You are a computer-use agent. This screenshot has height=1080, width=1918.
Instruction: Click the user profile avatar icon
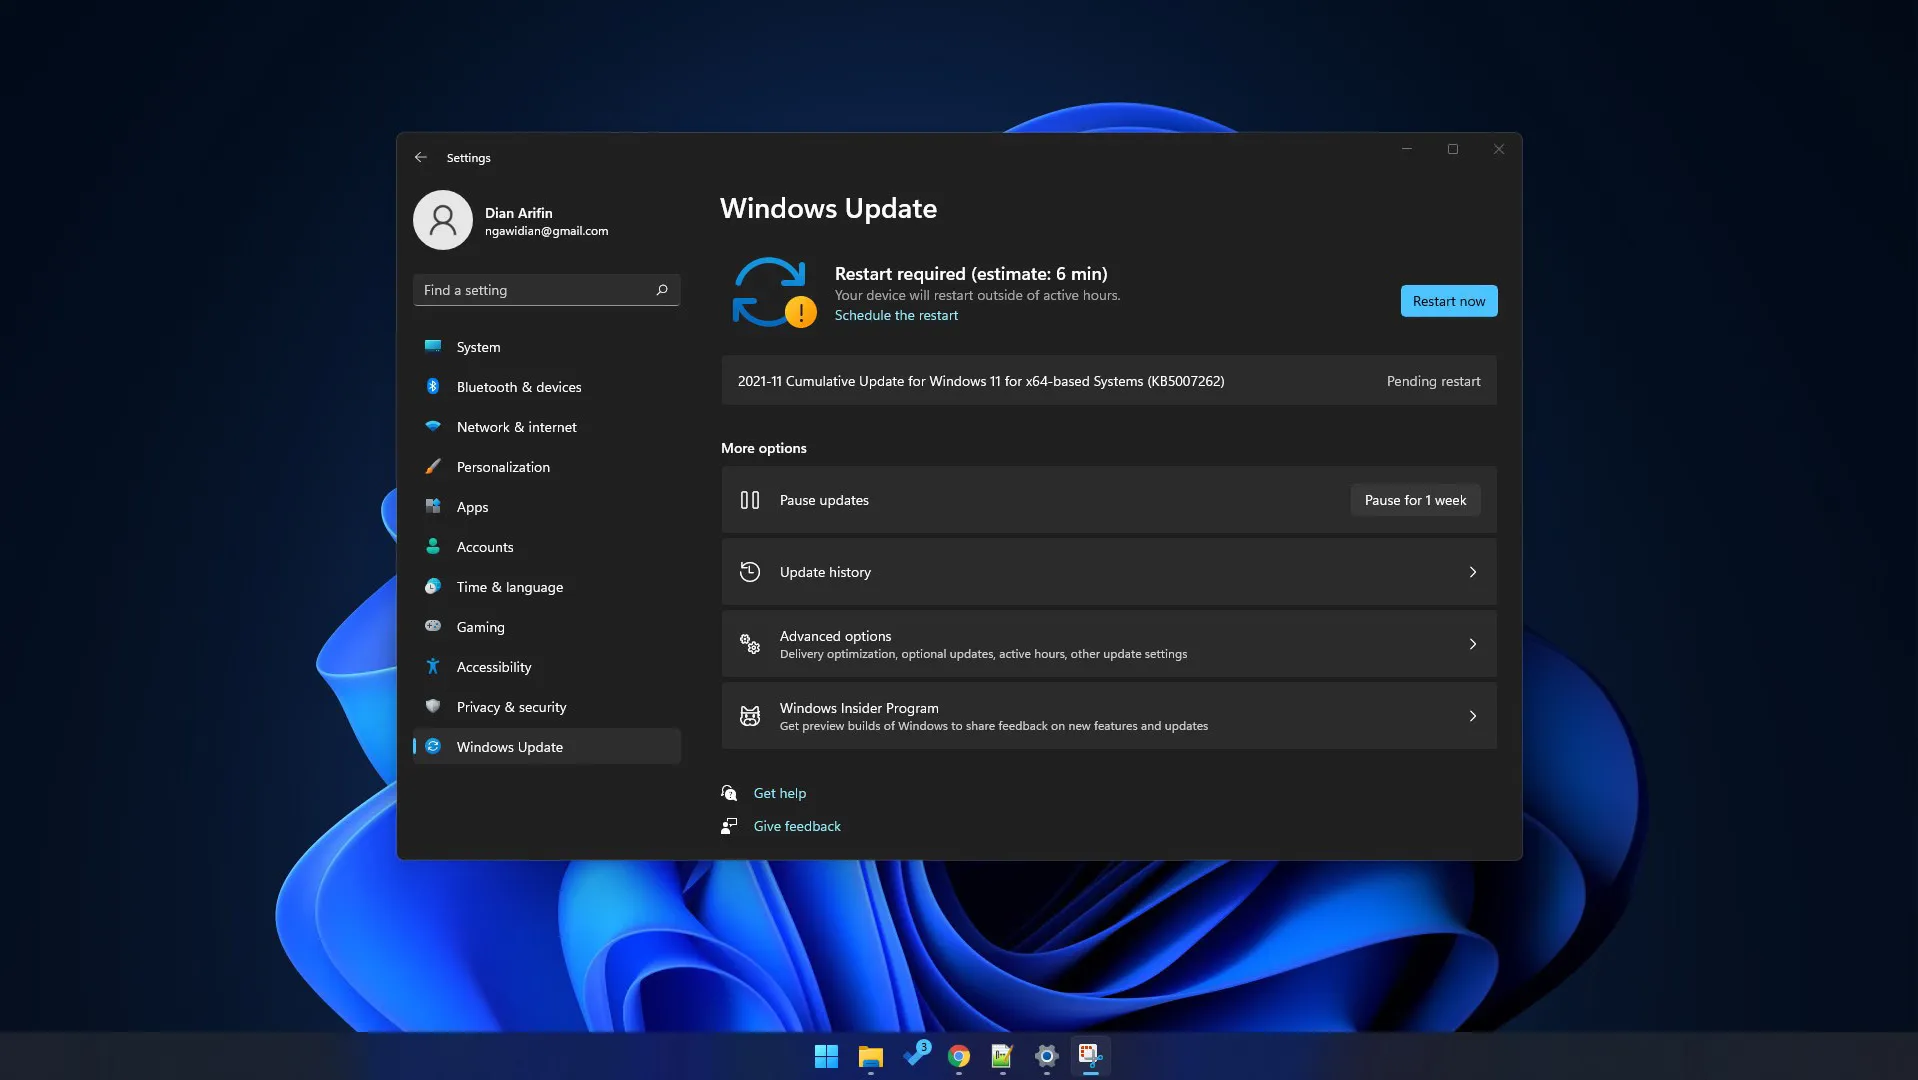coord(443,220)
